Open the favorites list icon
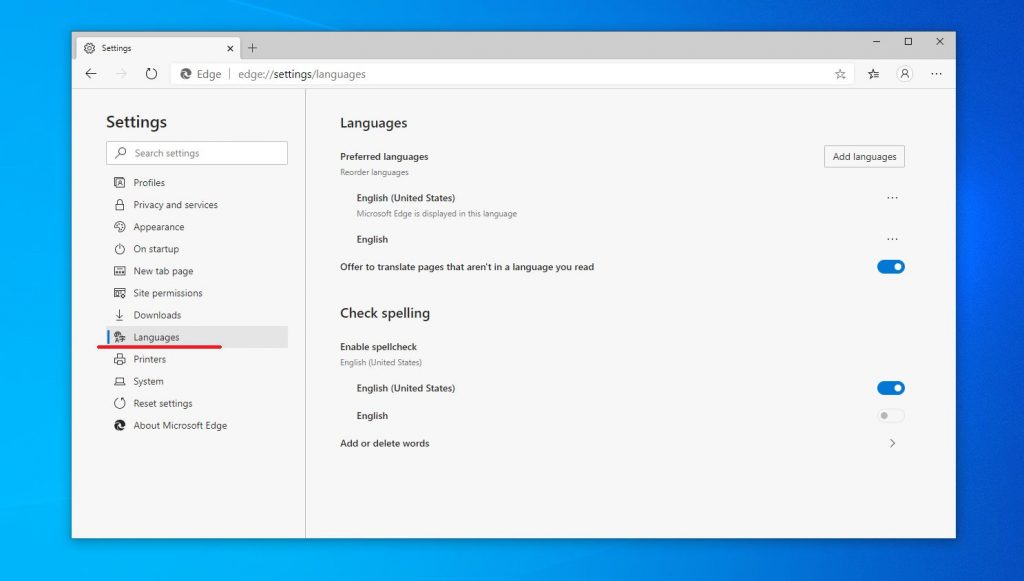This screenshot has width=1024, height=581. click(873, 74)
